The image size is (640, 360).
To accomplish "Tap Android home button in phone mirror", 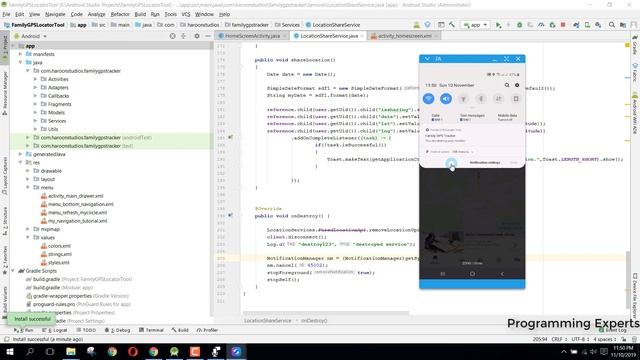I will [472, 274].
